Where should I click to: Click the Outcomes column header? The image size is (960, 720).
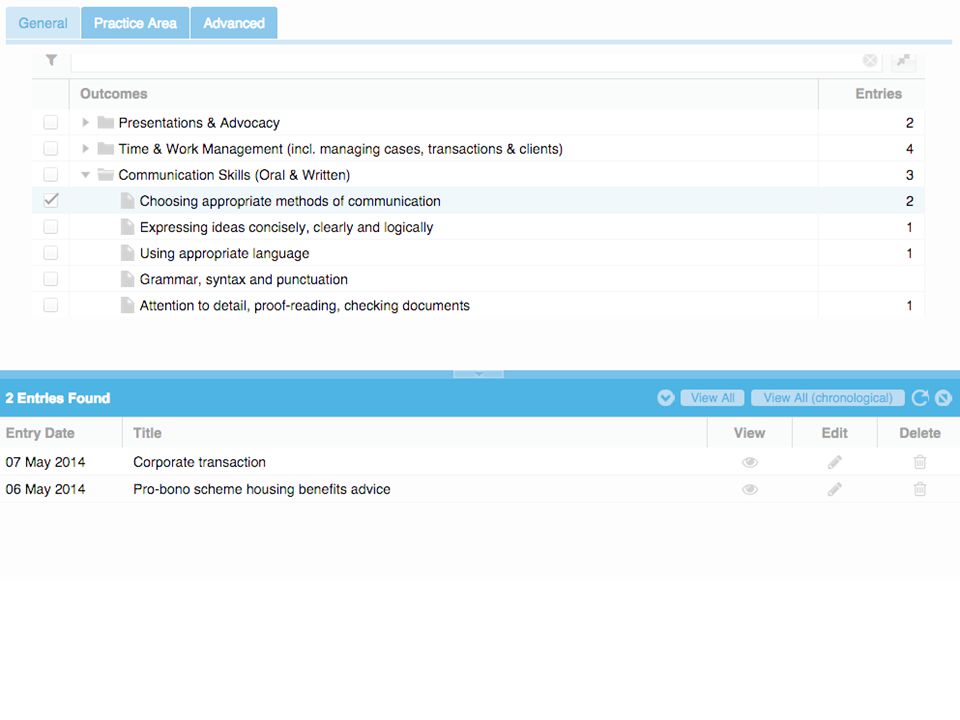coord(443,94)
